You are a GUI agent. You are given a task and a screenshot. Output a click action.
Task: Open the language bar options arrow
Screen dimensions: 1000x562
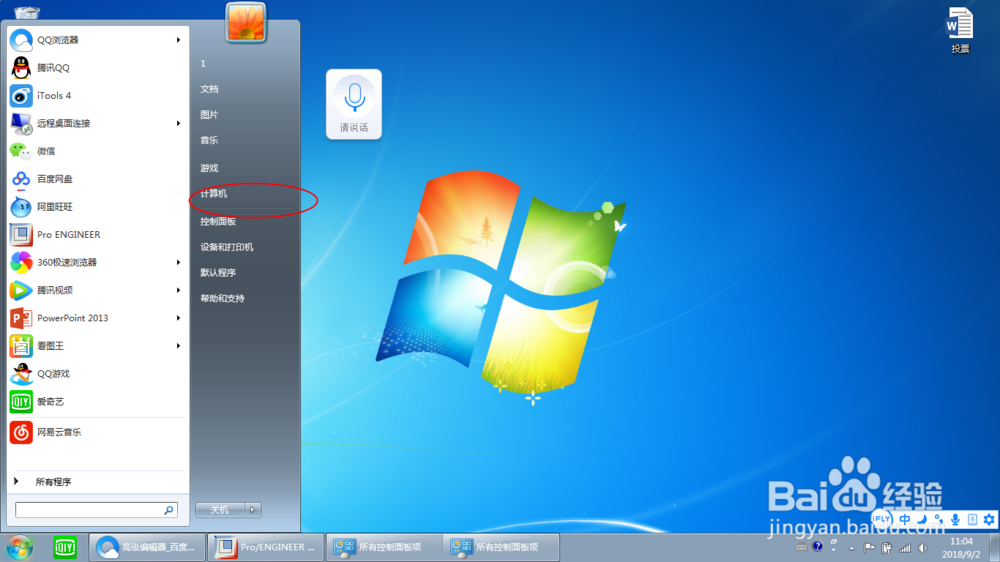coord(834,550)
